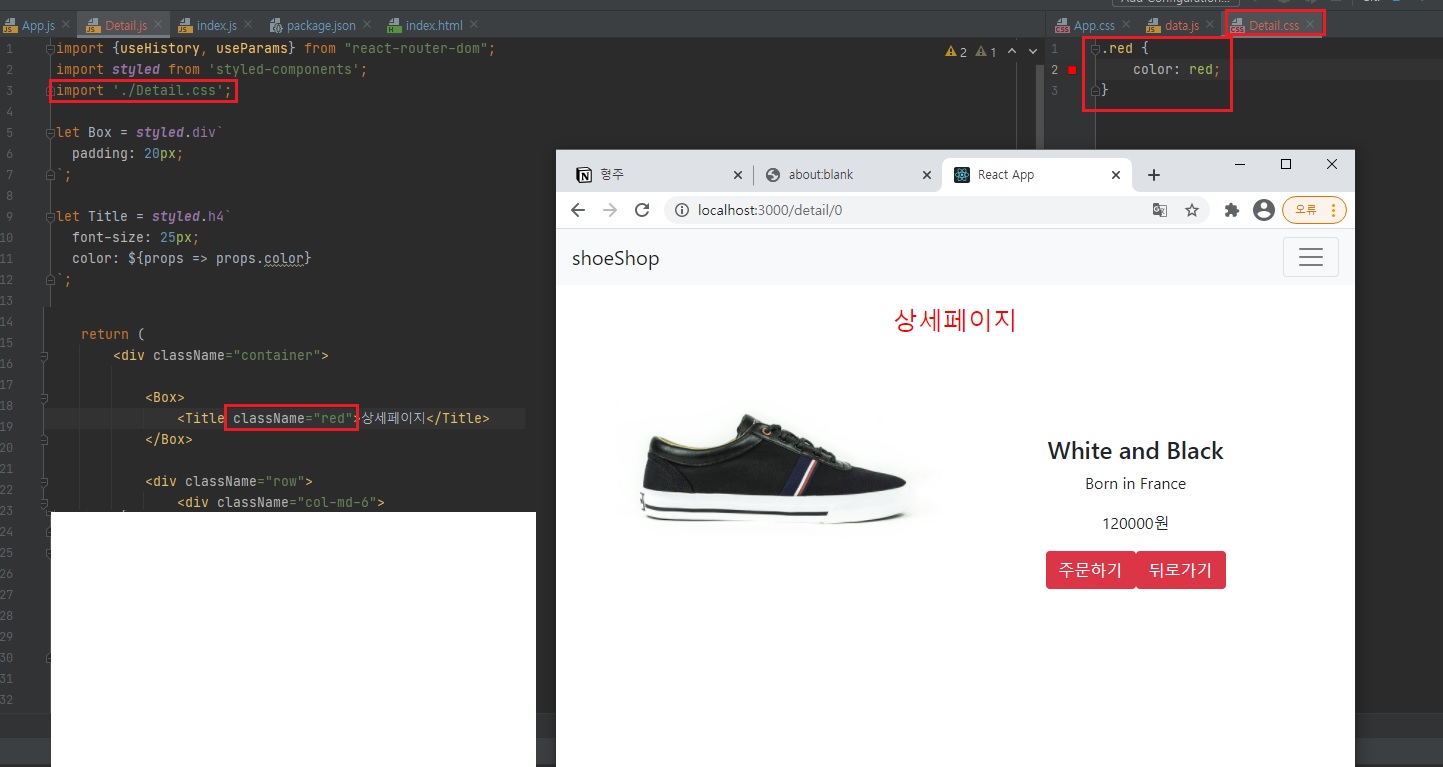Click the Chrome address bar URL field
This screenshot has height=767, width=1443.
pyautogui.click(x=910, y=210)
